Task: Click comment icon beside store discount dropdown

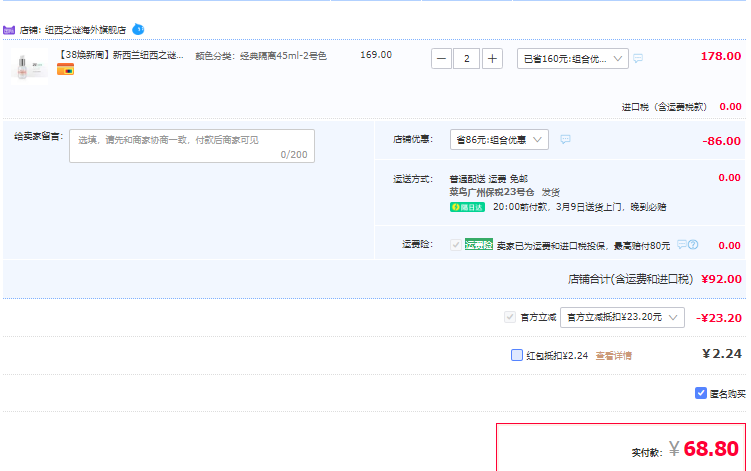Action: 565,139
